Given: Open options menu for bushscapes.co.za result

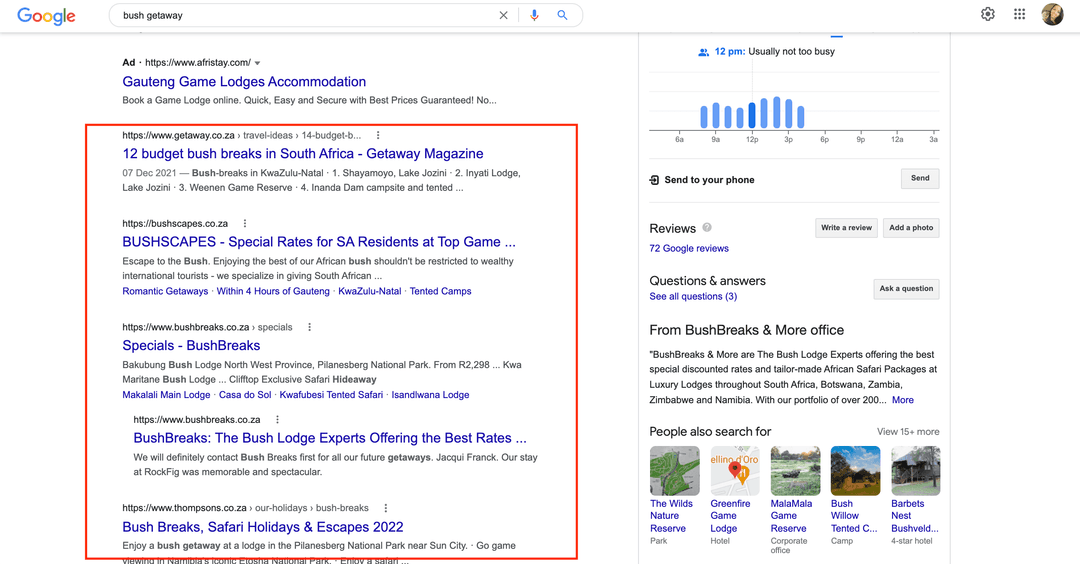Looking at the screenshot, I should pos(245,224).
